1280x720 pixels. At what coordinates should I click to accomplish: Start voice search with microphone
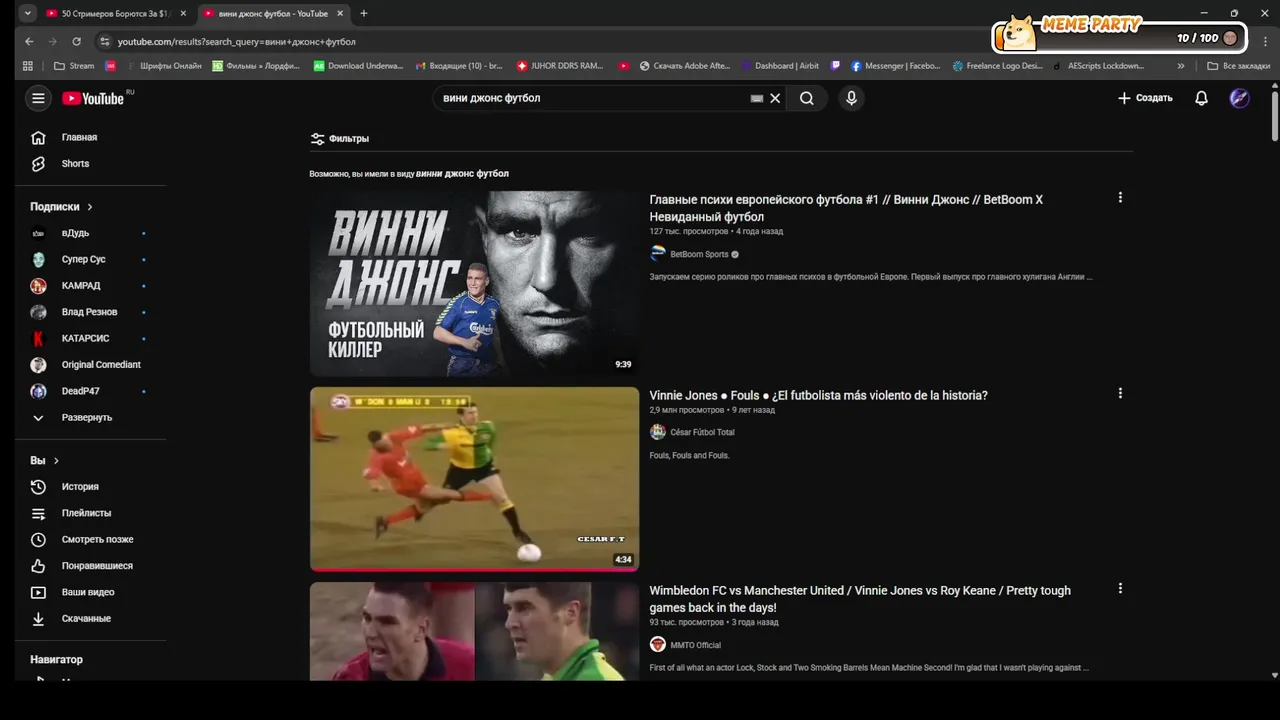(x=851, y=98)
